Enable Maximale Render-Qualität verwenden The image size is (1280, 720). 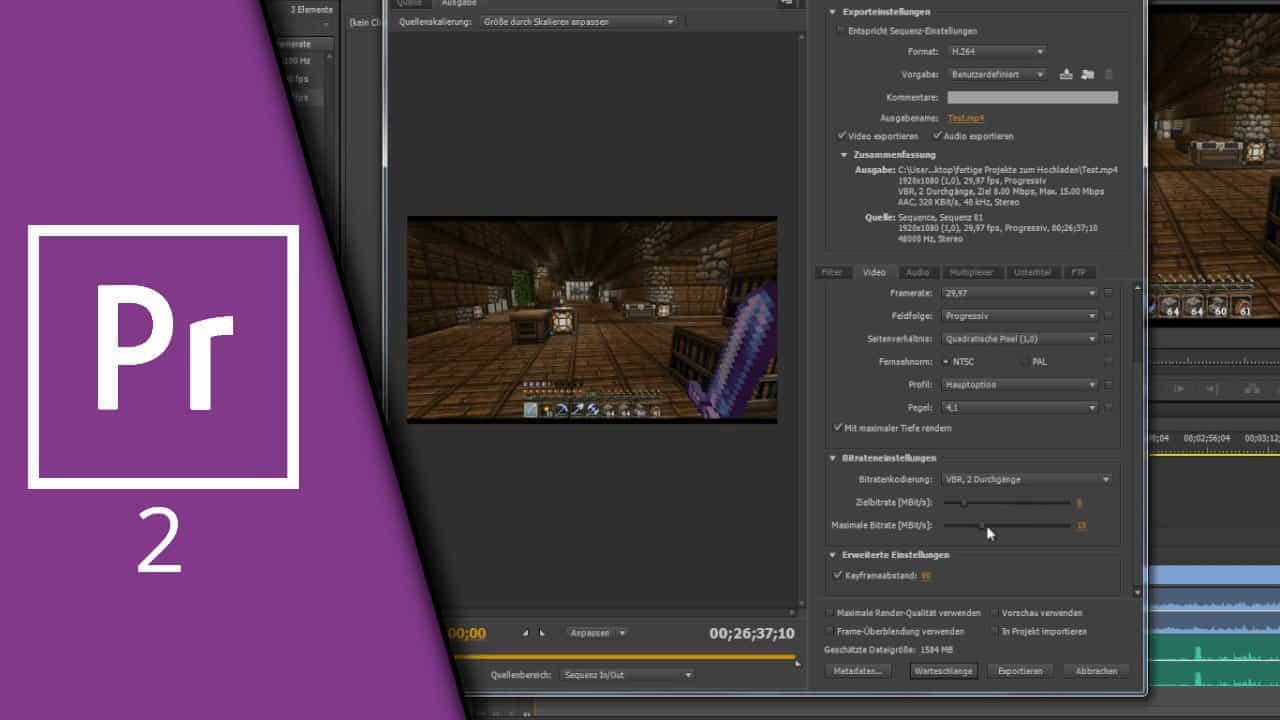coord(829,613)
